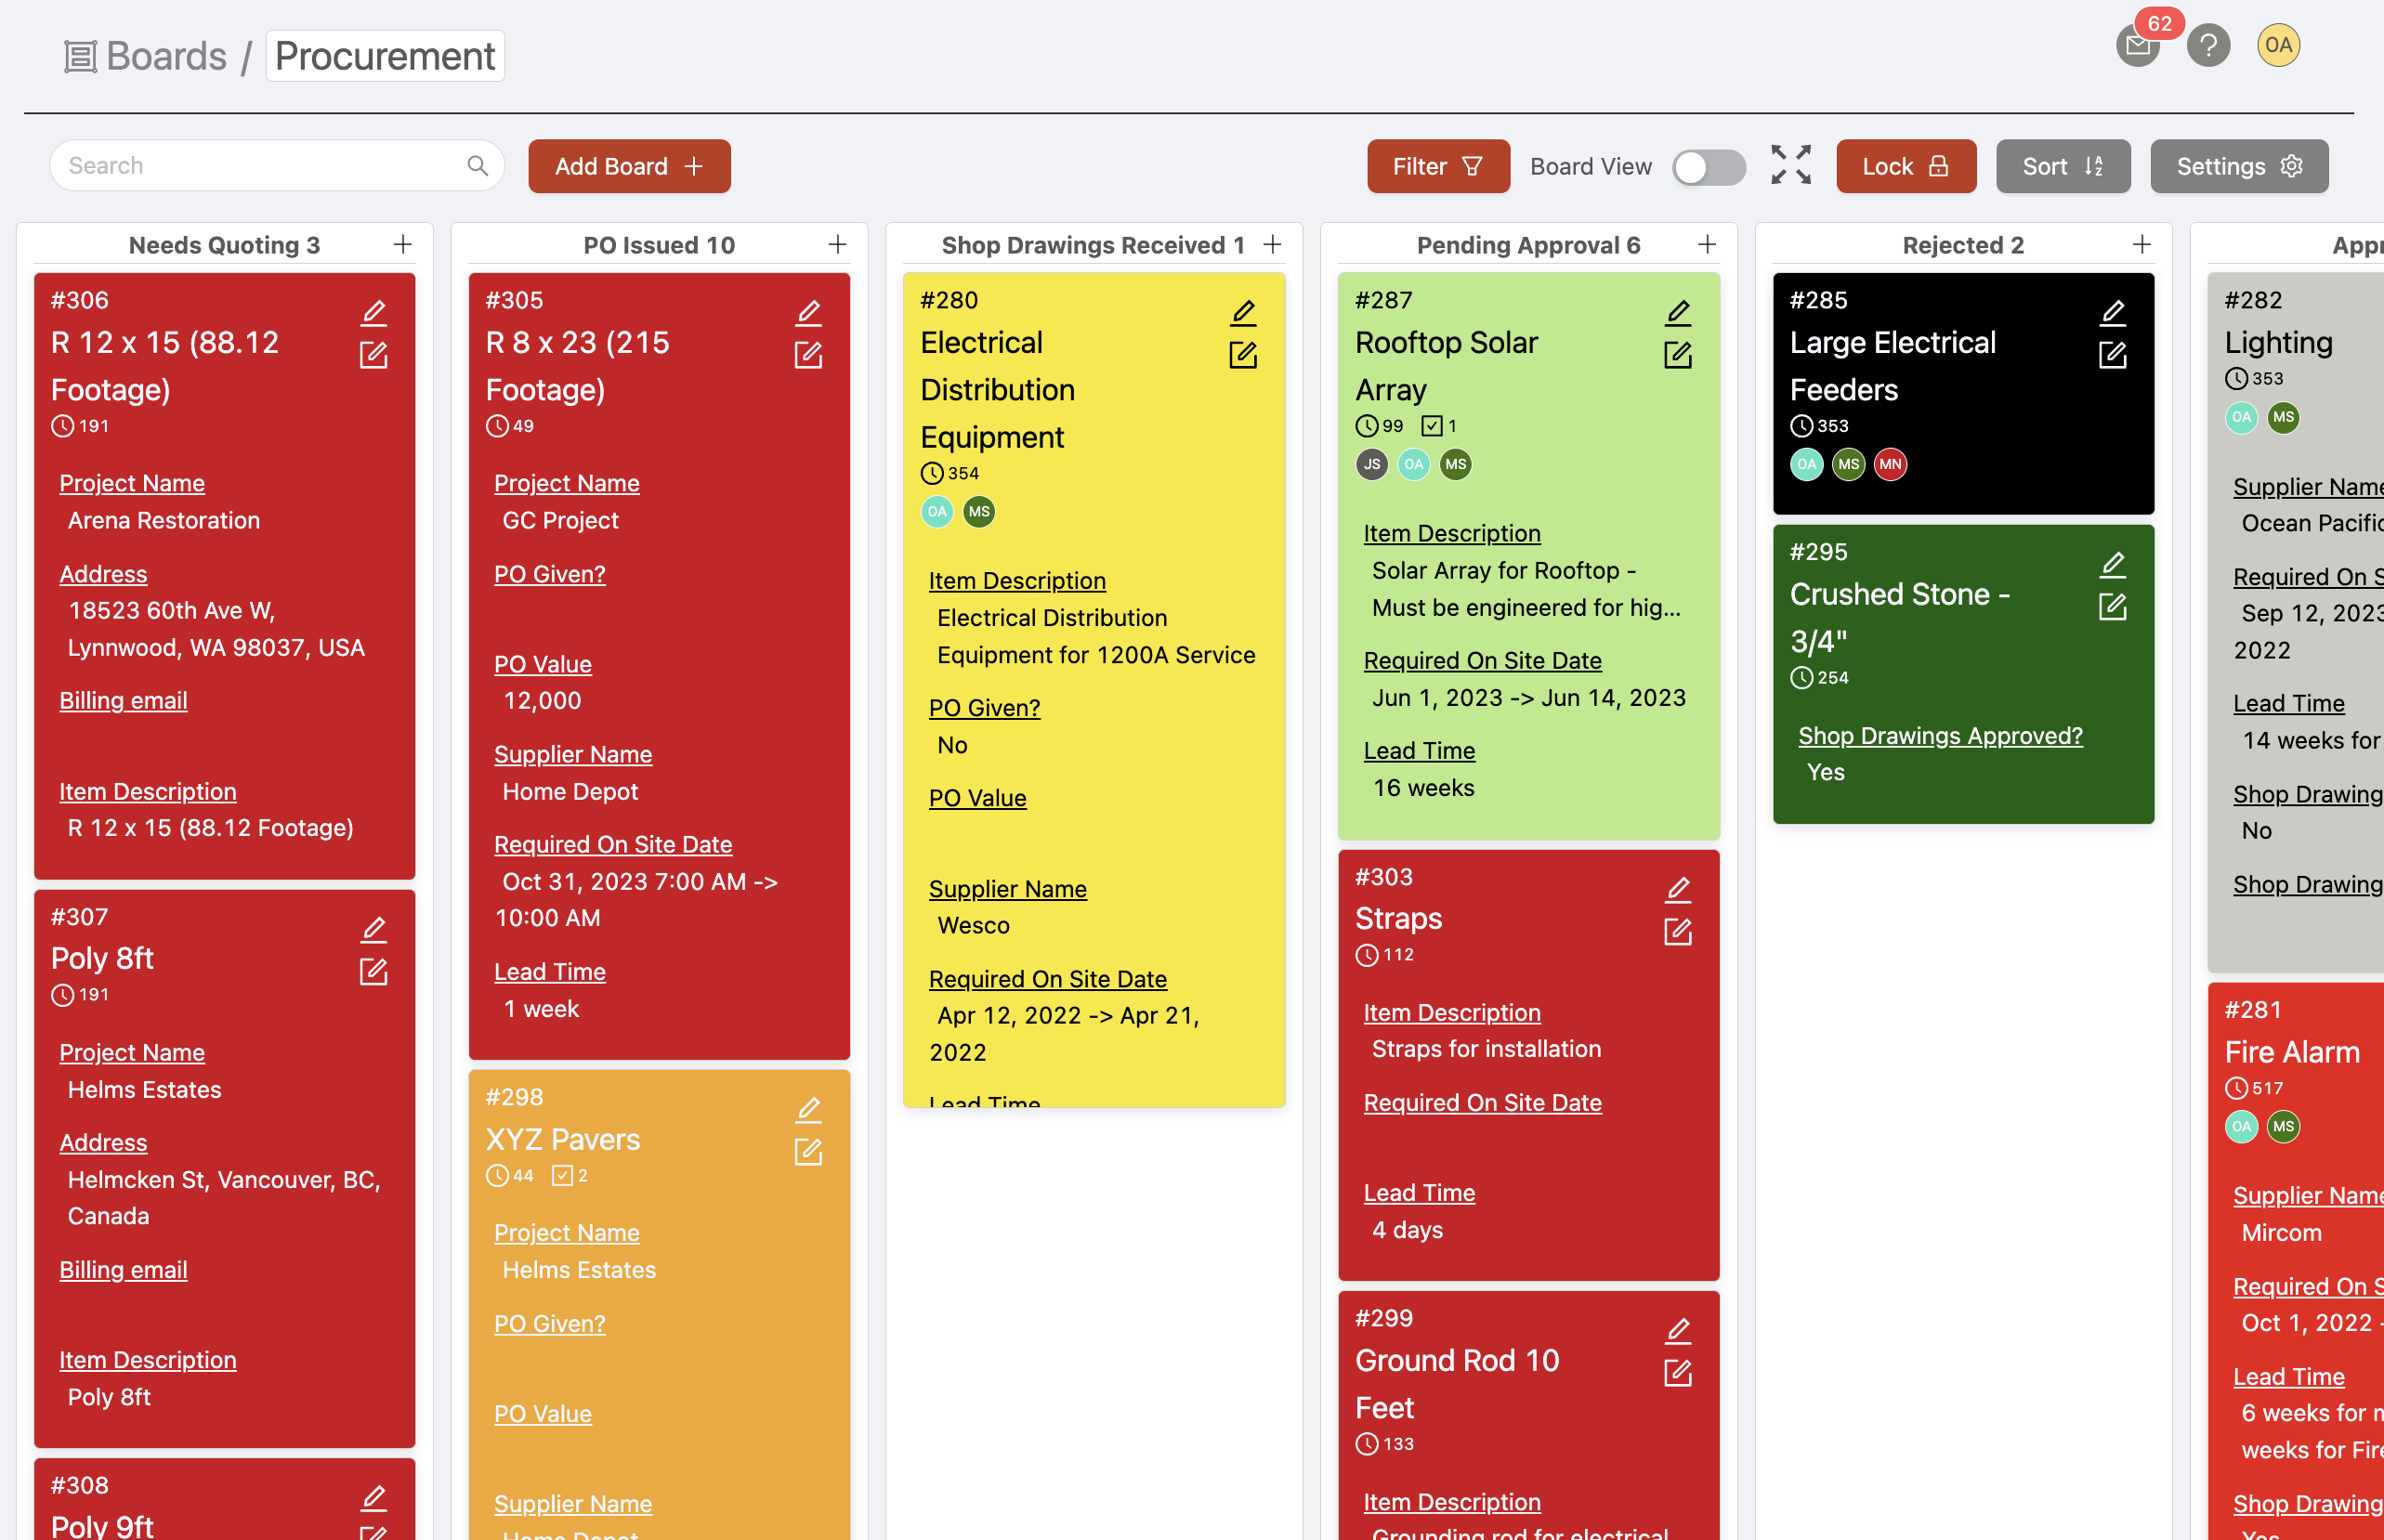The height and width of the screenshot is (1540, 2384).
Task: Open the help question mark icon
Action: 2208,46
